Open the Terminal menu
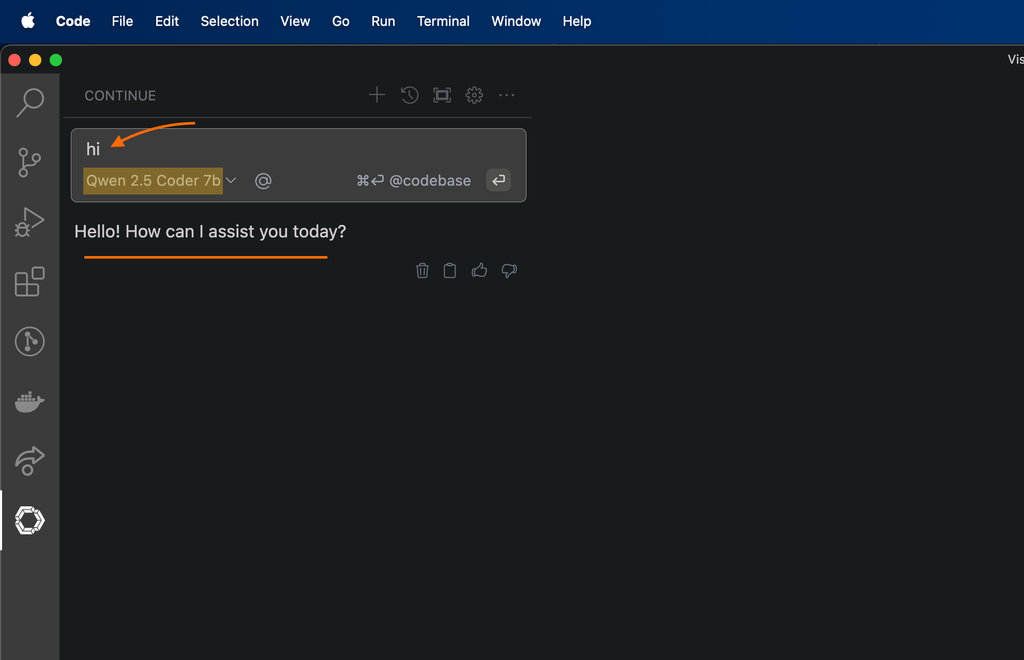 (x=443, y=21)
